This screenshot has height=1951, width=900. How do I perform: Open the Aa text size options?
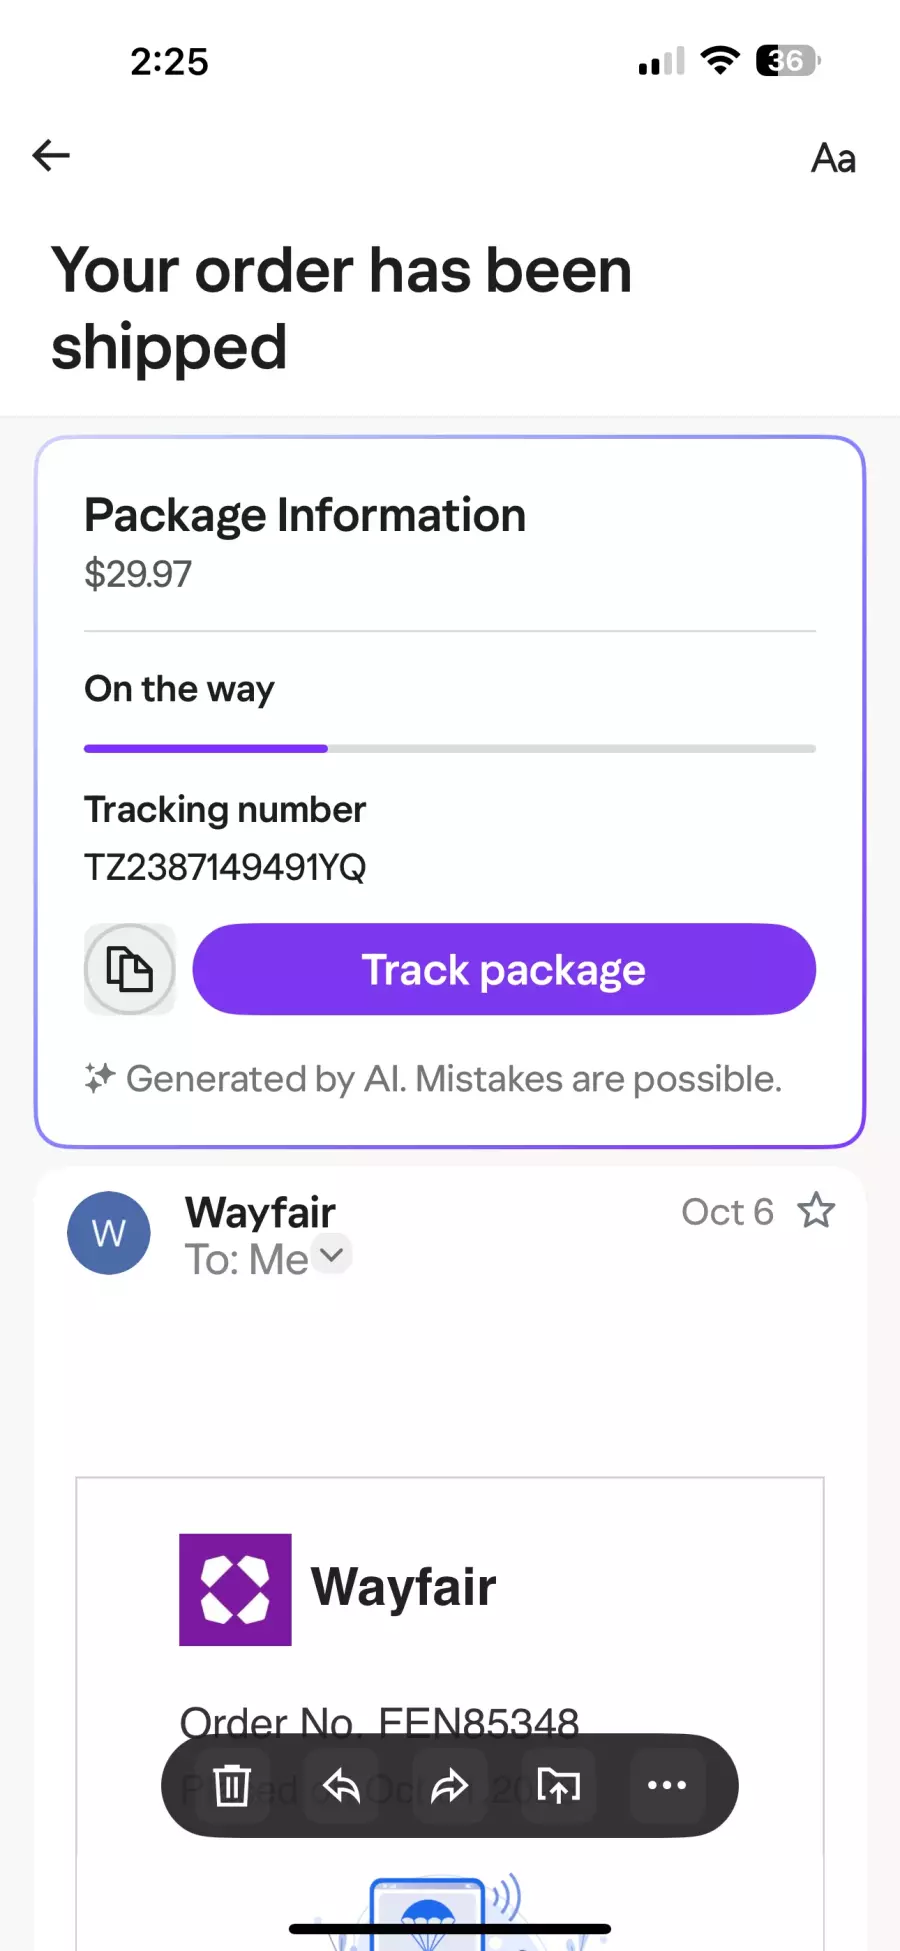[x=833, y=158]
